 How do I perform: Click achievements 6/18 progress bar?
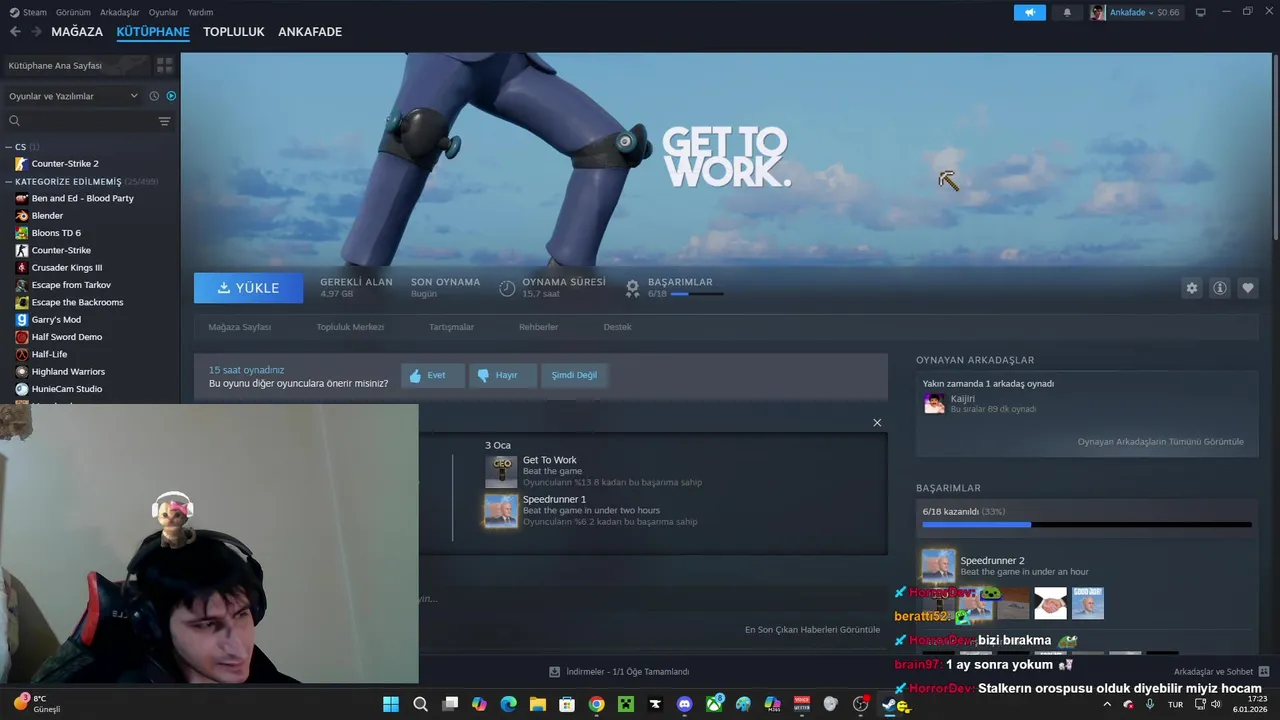(1086, 524)
